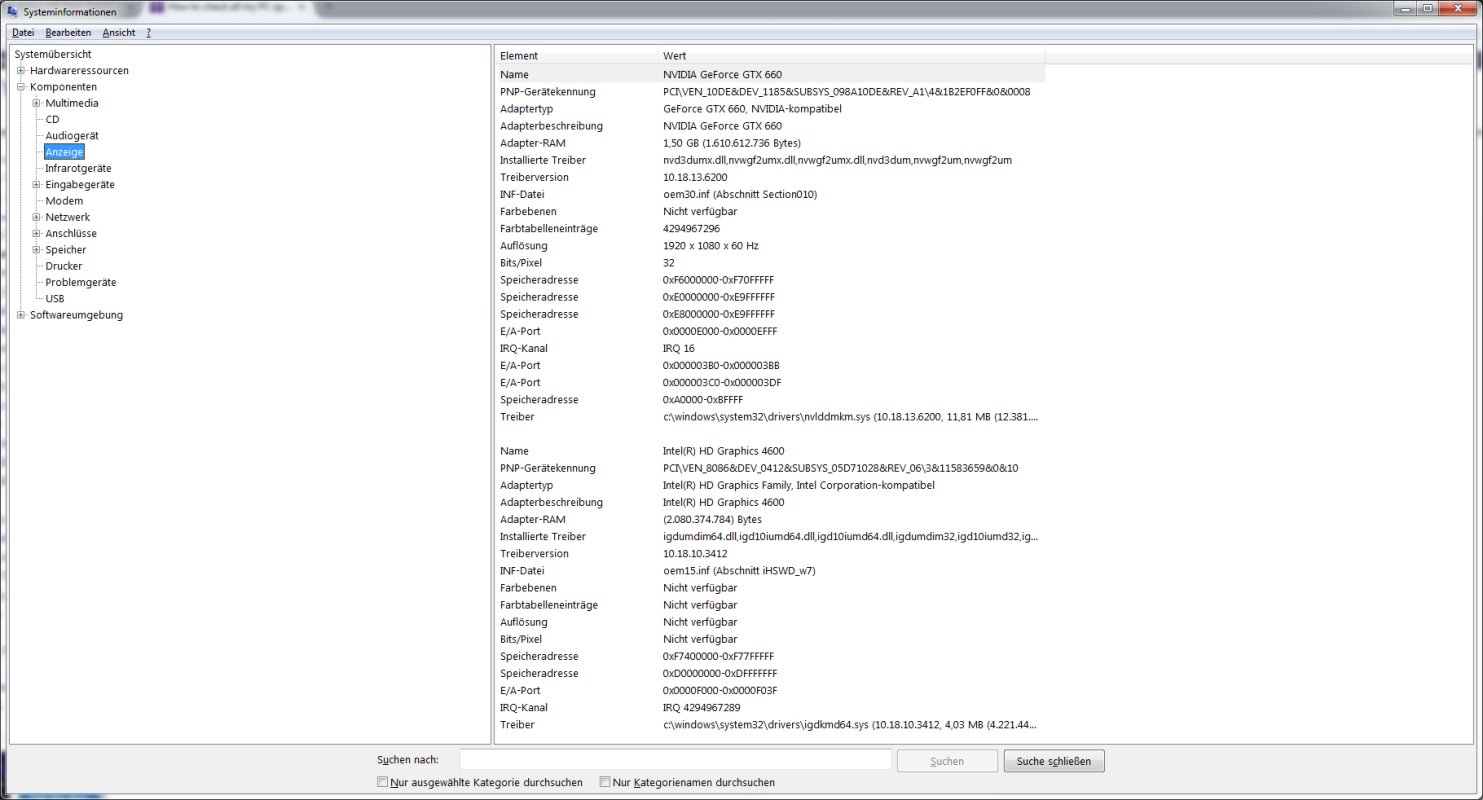Click the Element column header
1483x800 pixels.
[x=576, y=55]
